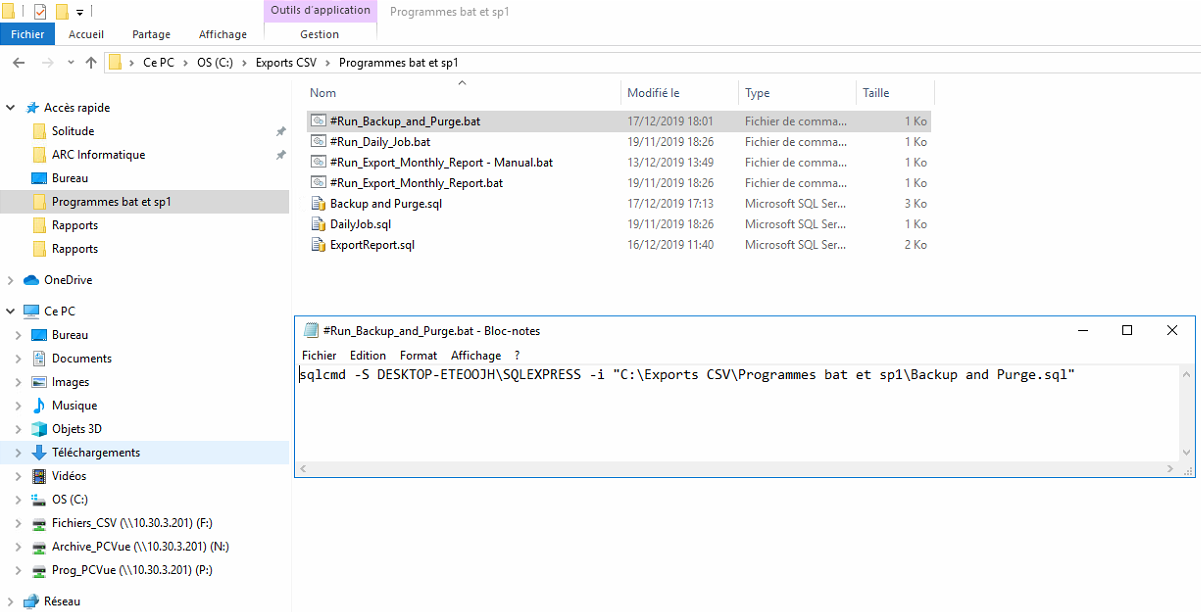Image resolution: width=1201 pixels, height=612 pixels.
Task: Click the OneDrive cloud icon in sidebar
Action: coord(31,280)
